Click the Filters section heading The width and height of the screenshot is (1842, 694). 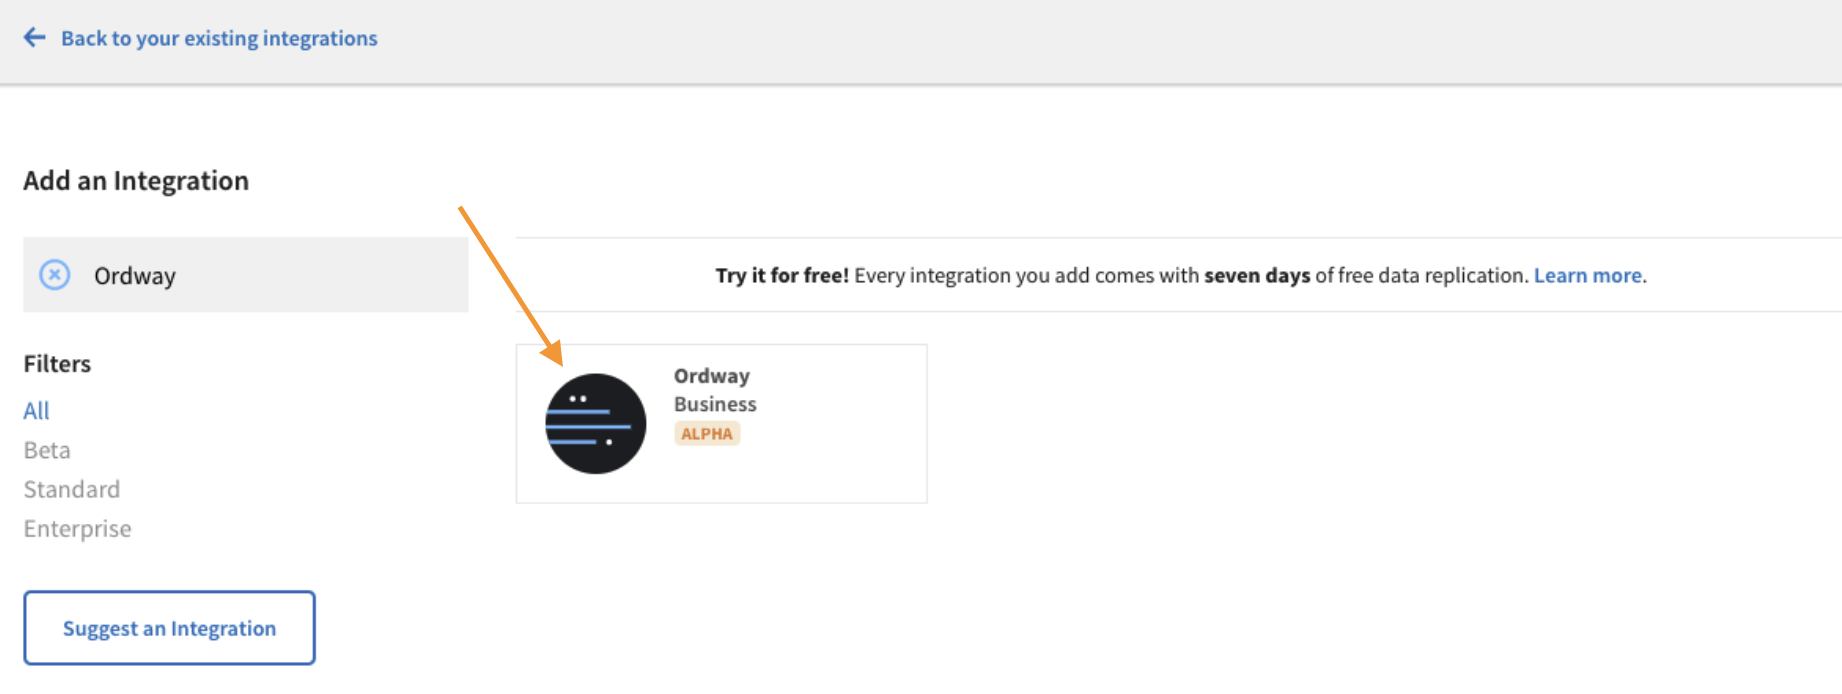click(x=57, y=363)
